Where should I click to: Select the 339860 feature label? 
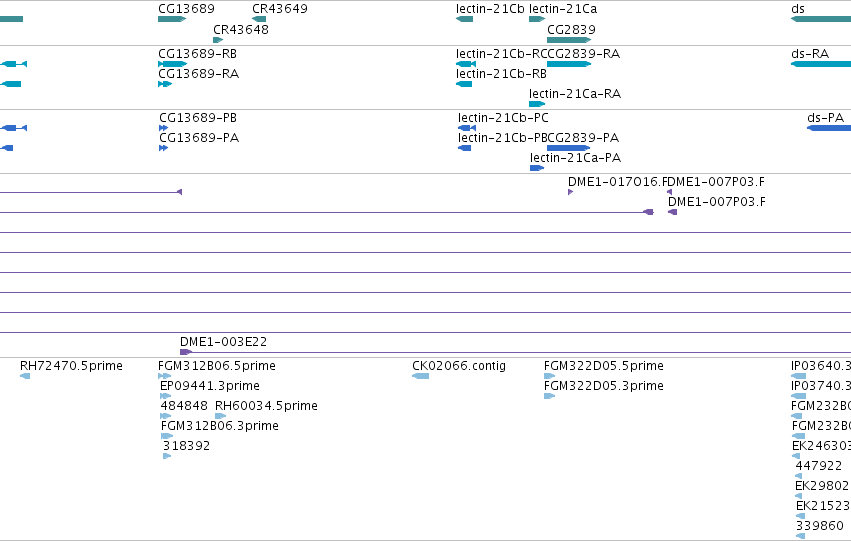coord(820,525)
